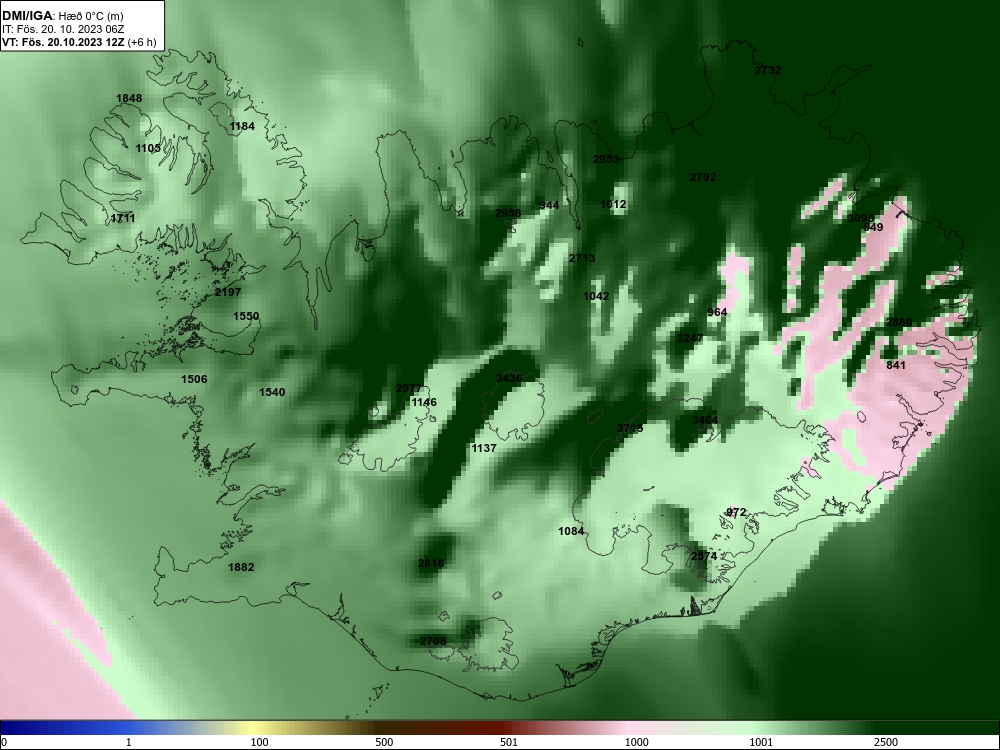Click the 1146 value label

point(424,402)
